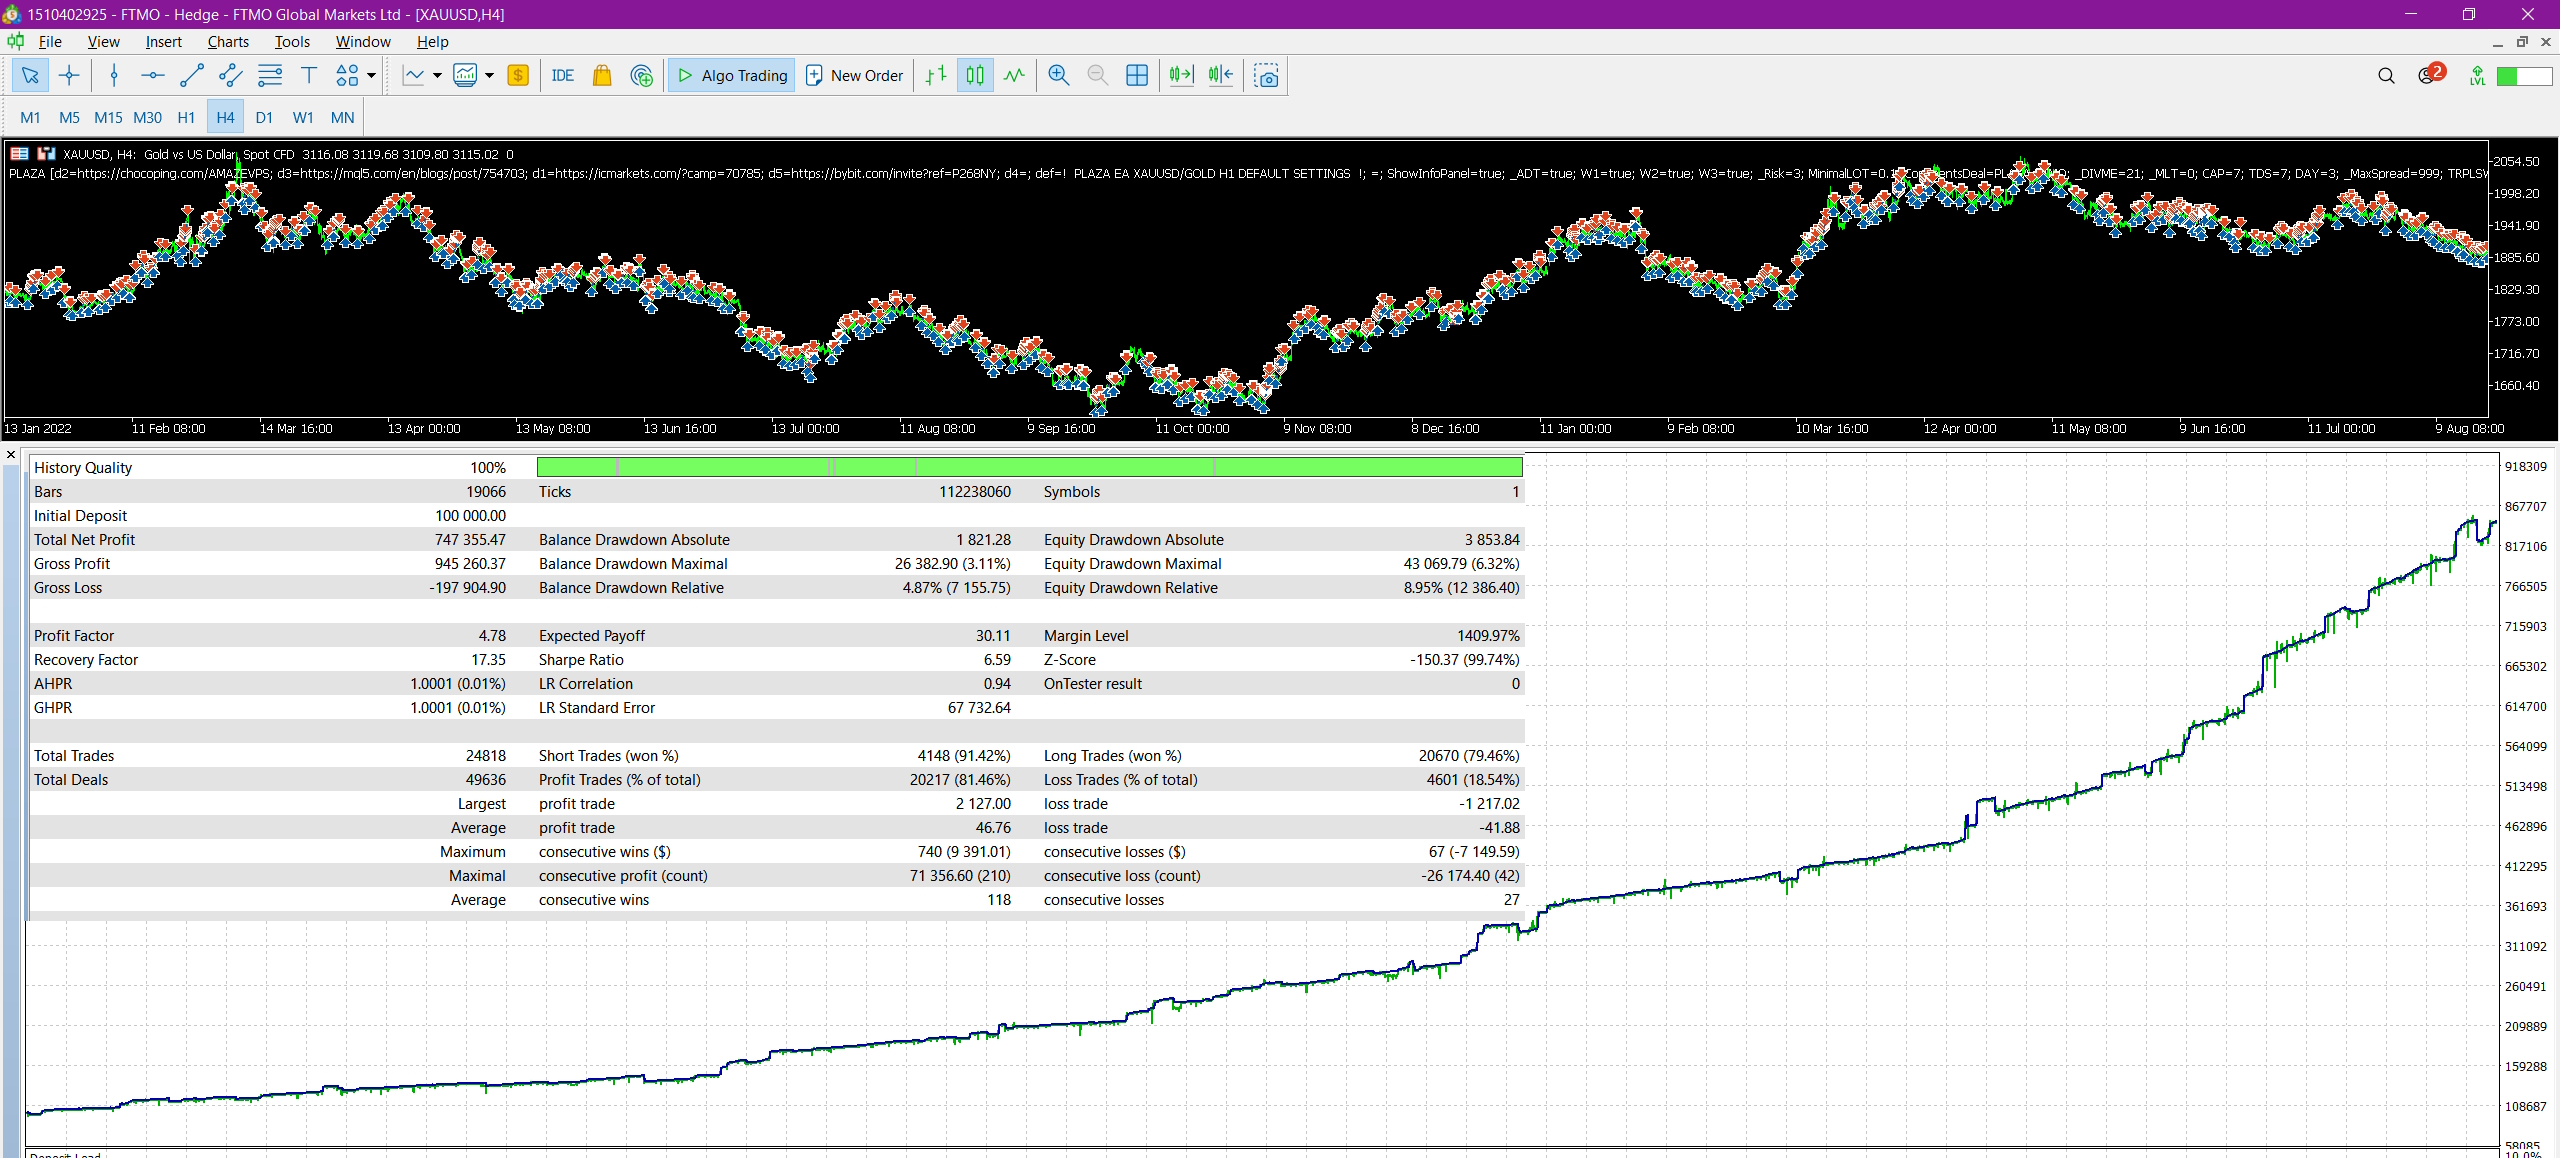The image size is (2560, 1158).
Task: Click the gold dollar trading icon
Action: [518, 75]
